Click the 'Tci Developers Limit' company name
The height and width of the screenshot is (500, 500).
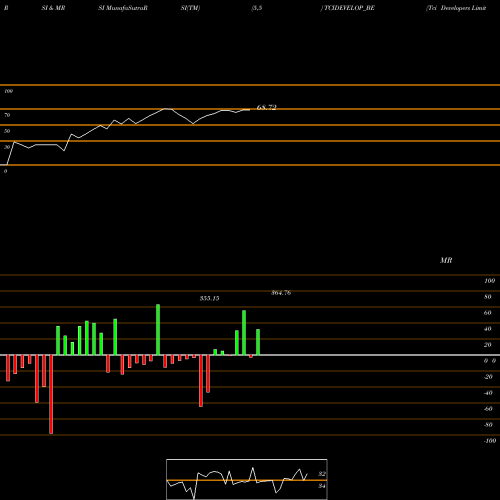click(x=456, y=8)
